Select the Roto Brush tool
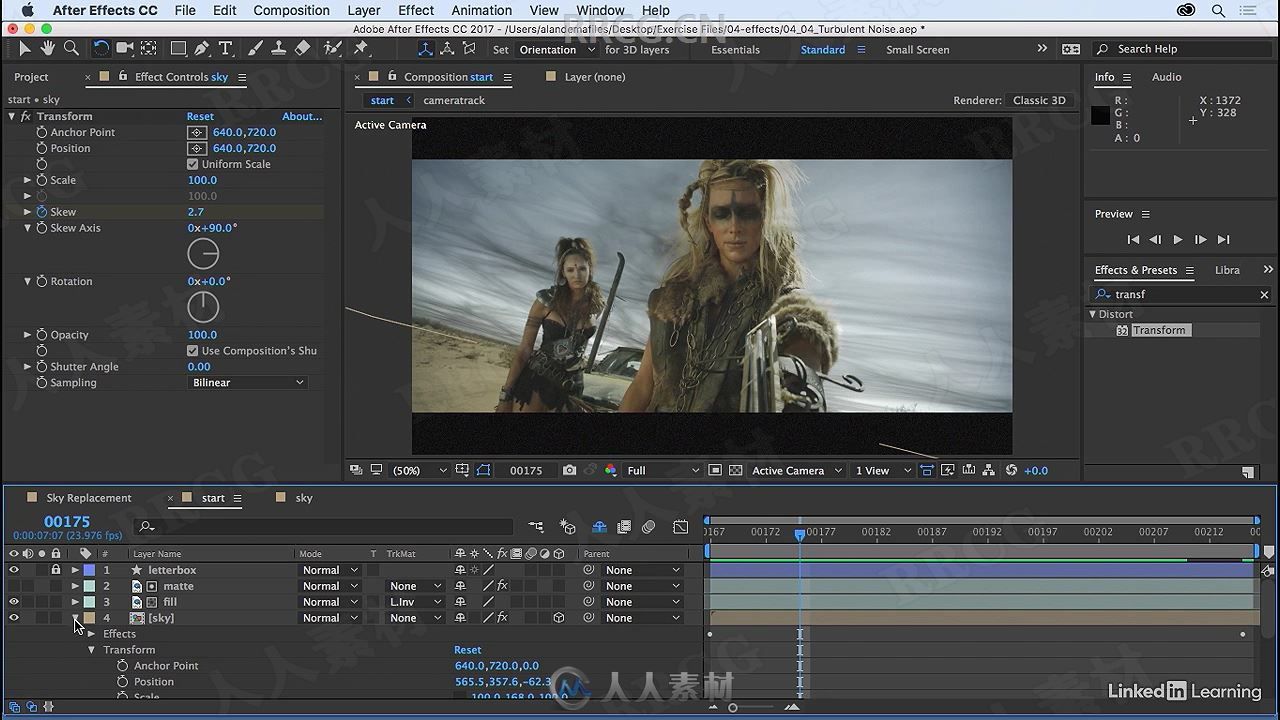The height and width of the screenshot is (720, 1280). pyautogui.click(x=332, y=48)
